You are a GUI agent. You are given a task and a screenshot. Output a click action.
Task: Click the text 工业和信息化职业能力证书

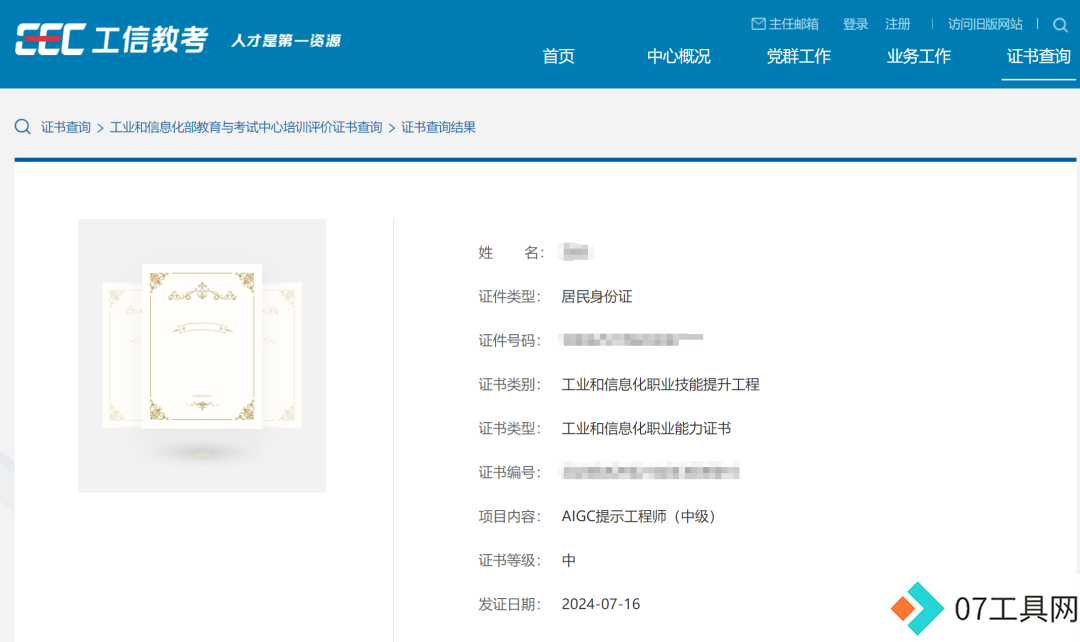click(646, 428)
